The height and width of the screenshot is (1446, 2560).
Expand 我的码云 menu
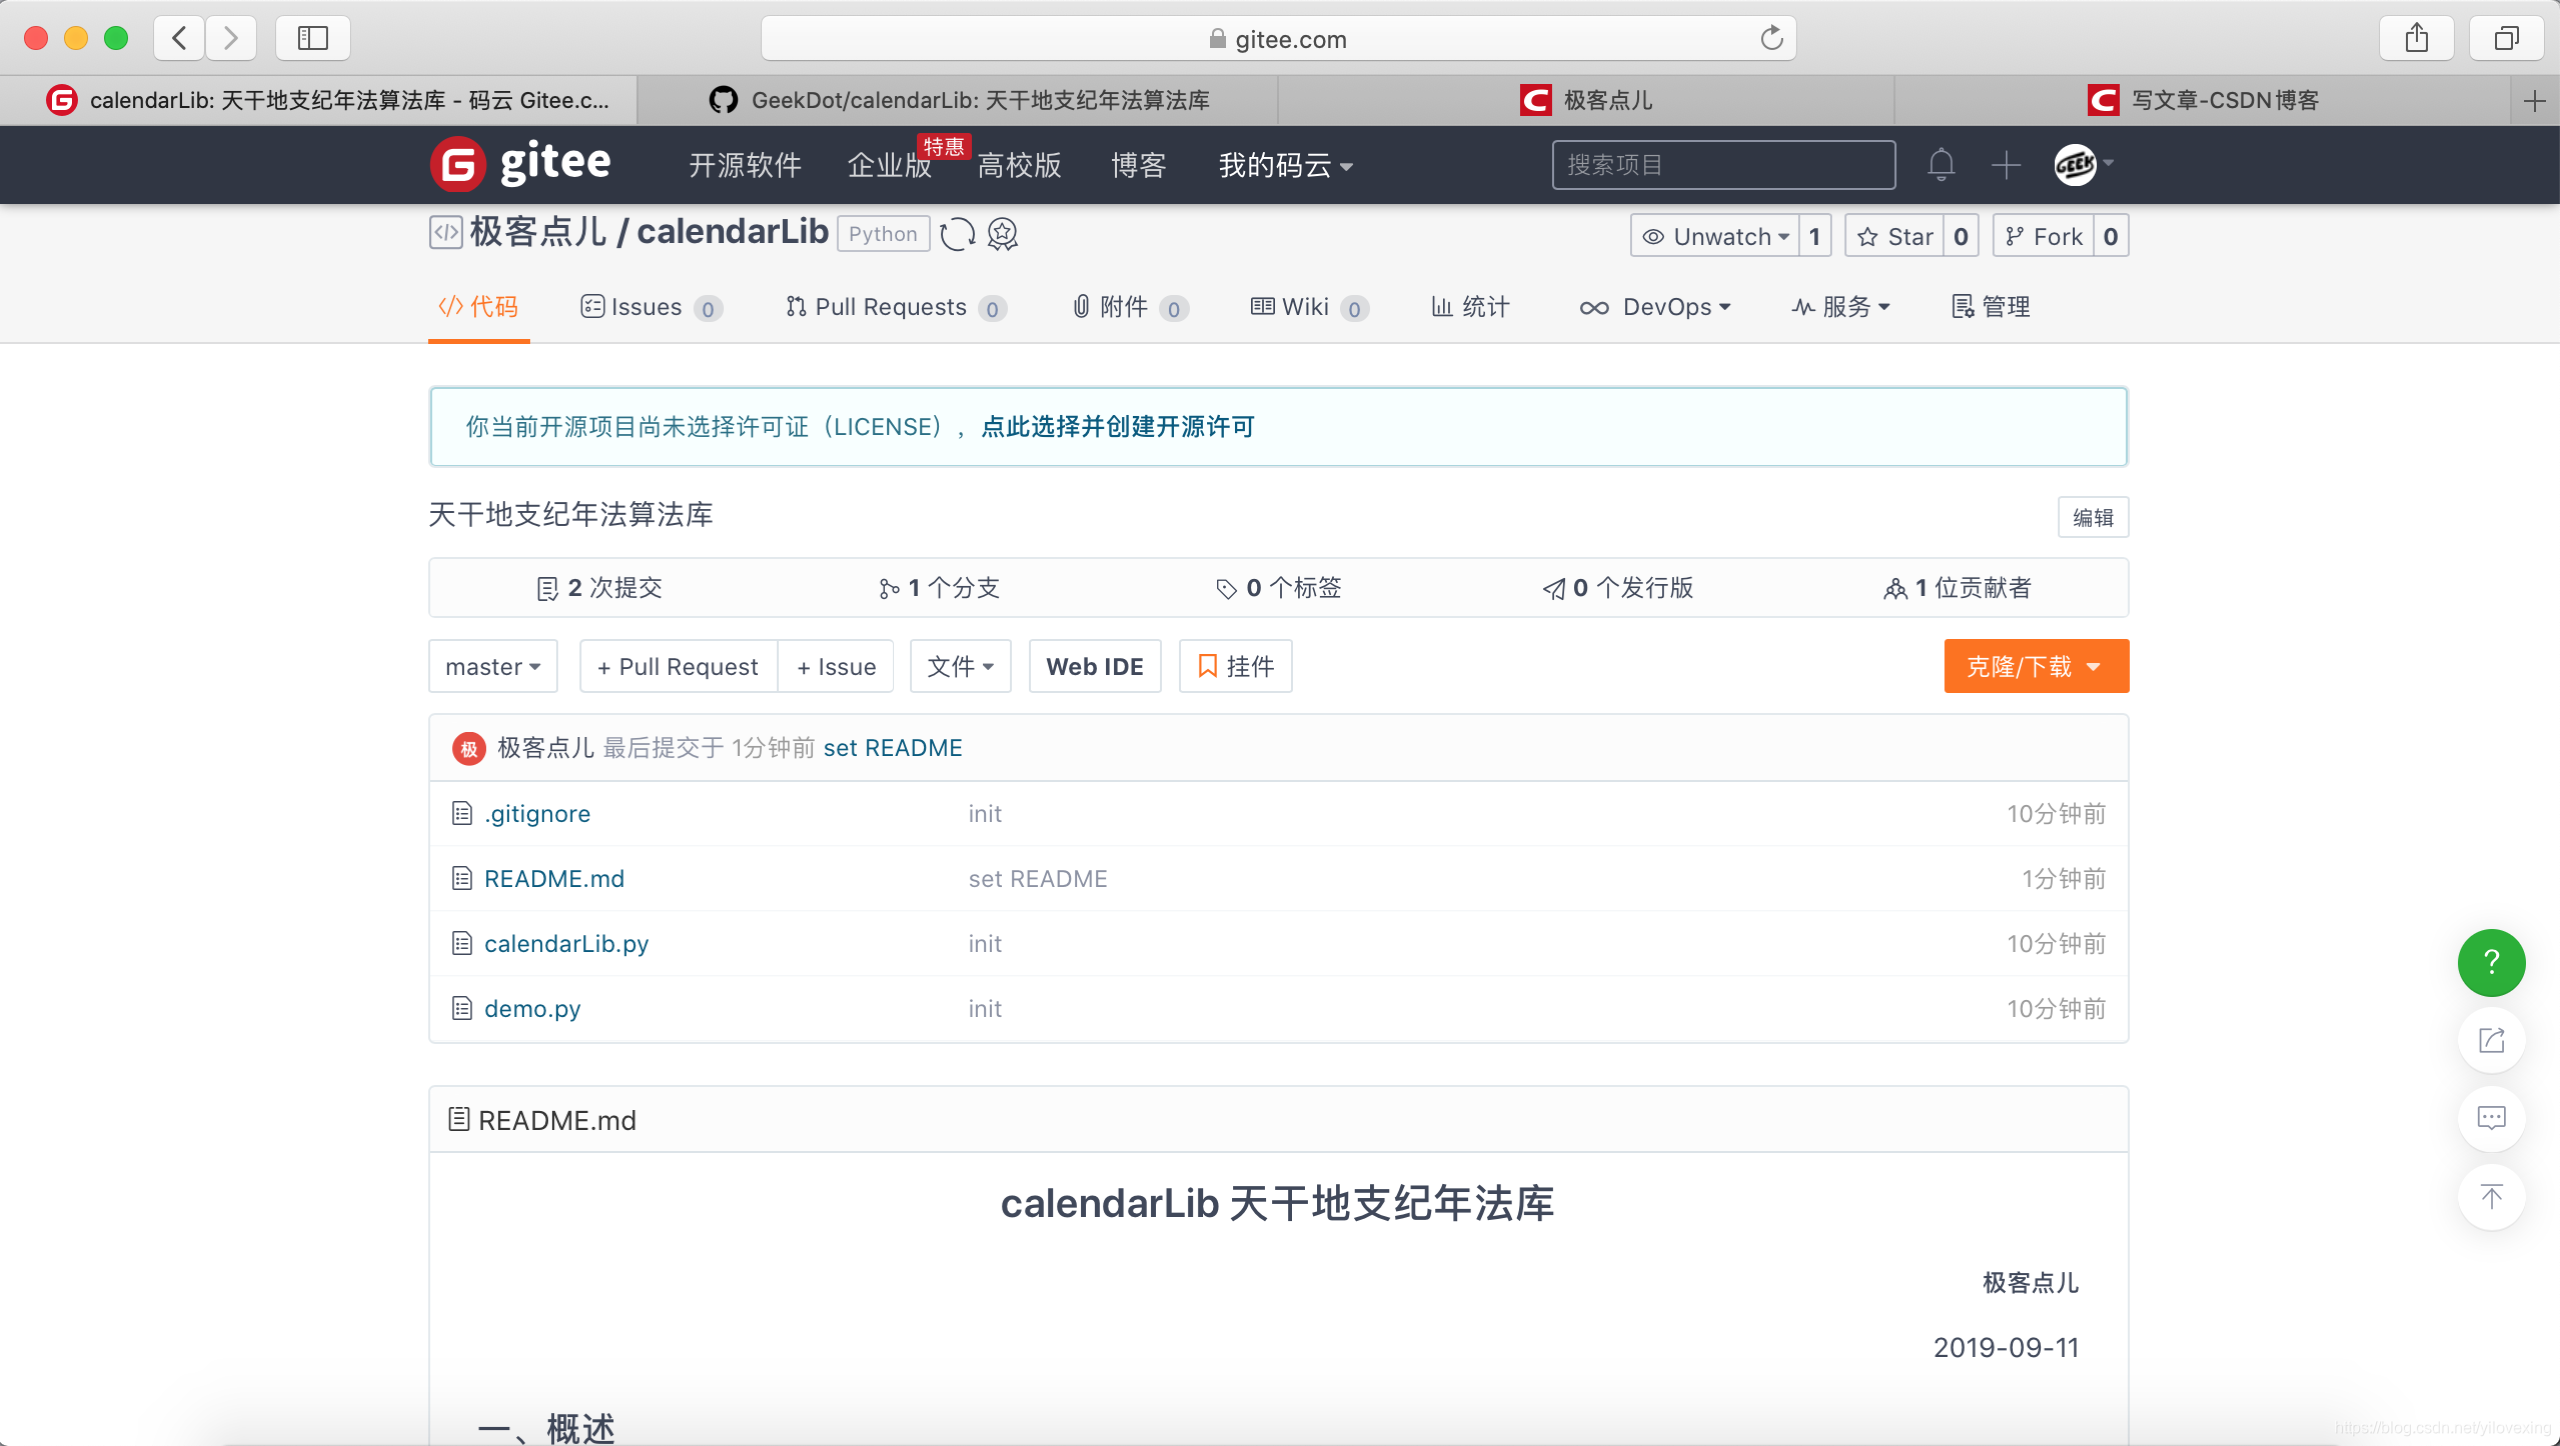pyautogui.click(x=1285, y=165)
